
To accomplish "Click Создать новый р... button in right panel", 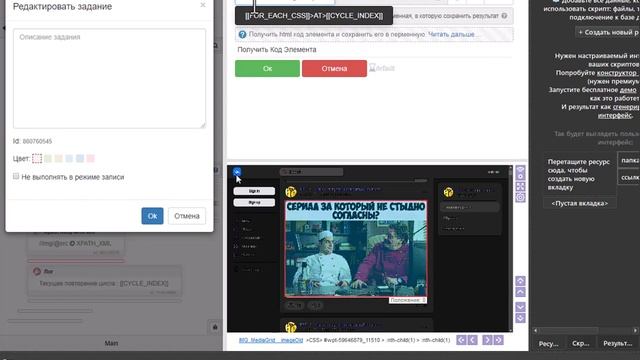I will (608, 32).
